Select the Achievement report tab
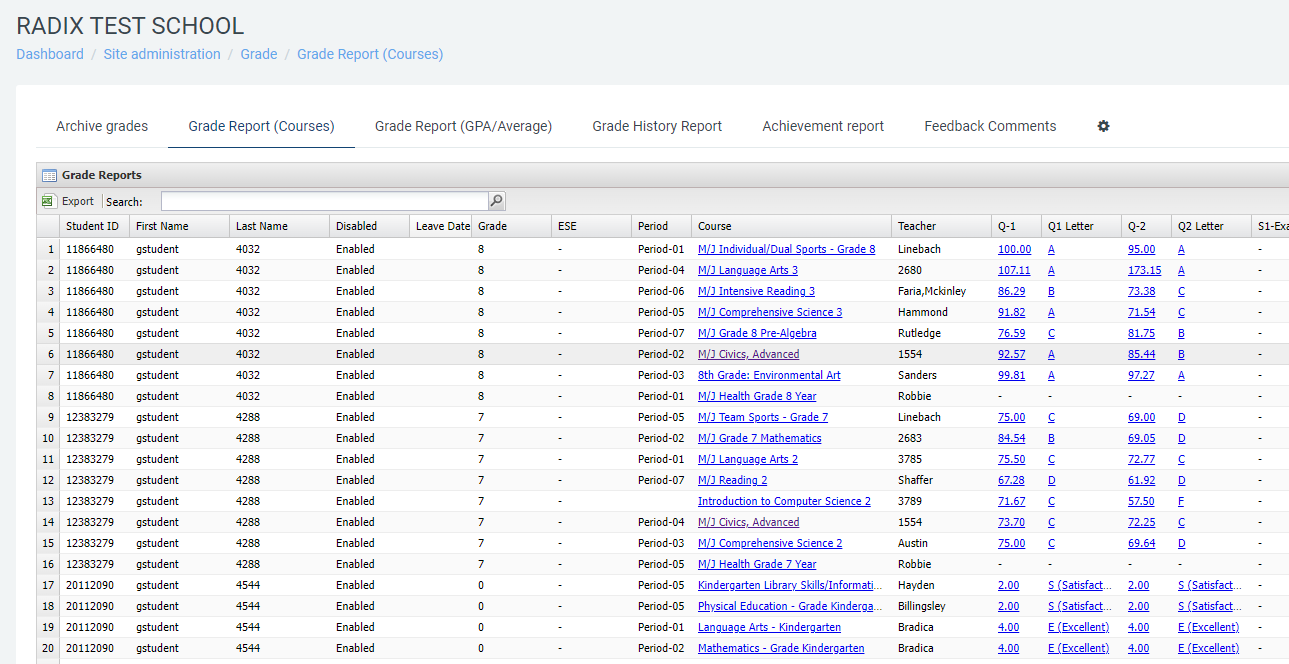Viewport: 1289px width, 664px height. click(x=823, y=126)
